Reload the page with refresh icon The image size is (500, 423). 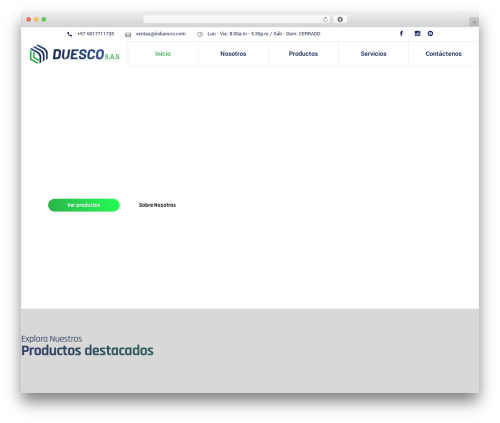point(325,19)
